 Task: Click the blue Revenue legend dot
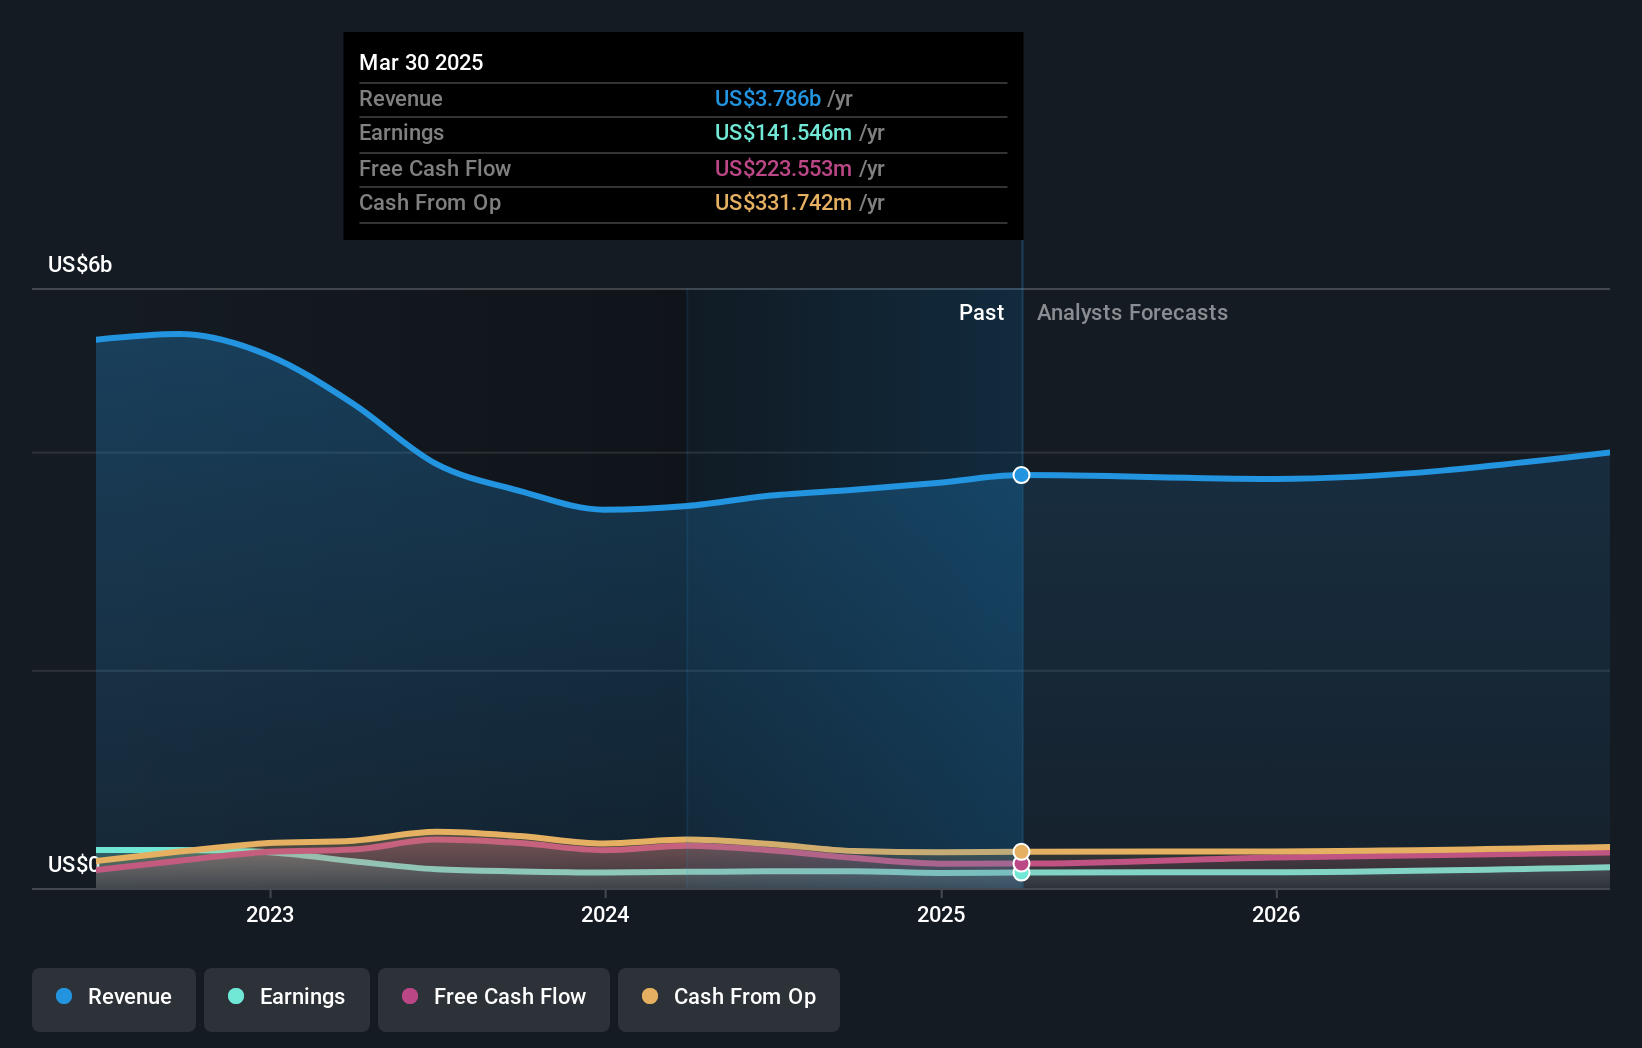pyautogui.click(x=64, y=996)
